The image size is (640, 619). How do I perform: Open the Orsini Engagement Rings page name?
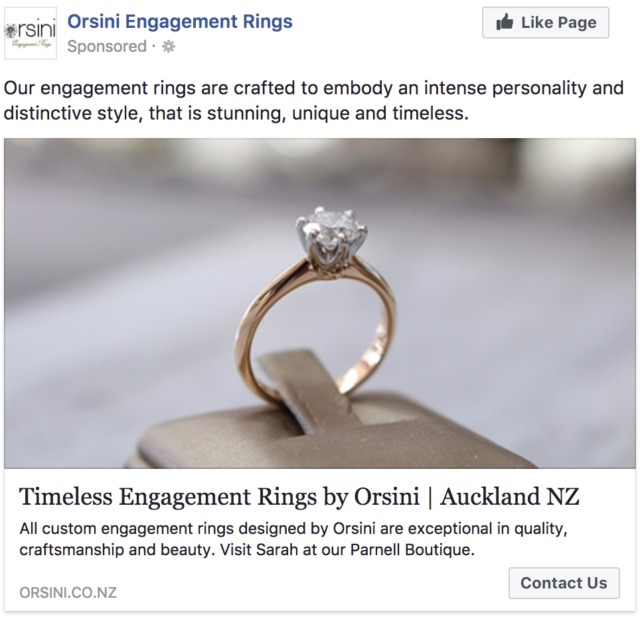[180, 21]
